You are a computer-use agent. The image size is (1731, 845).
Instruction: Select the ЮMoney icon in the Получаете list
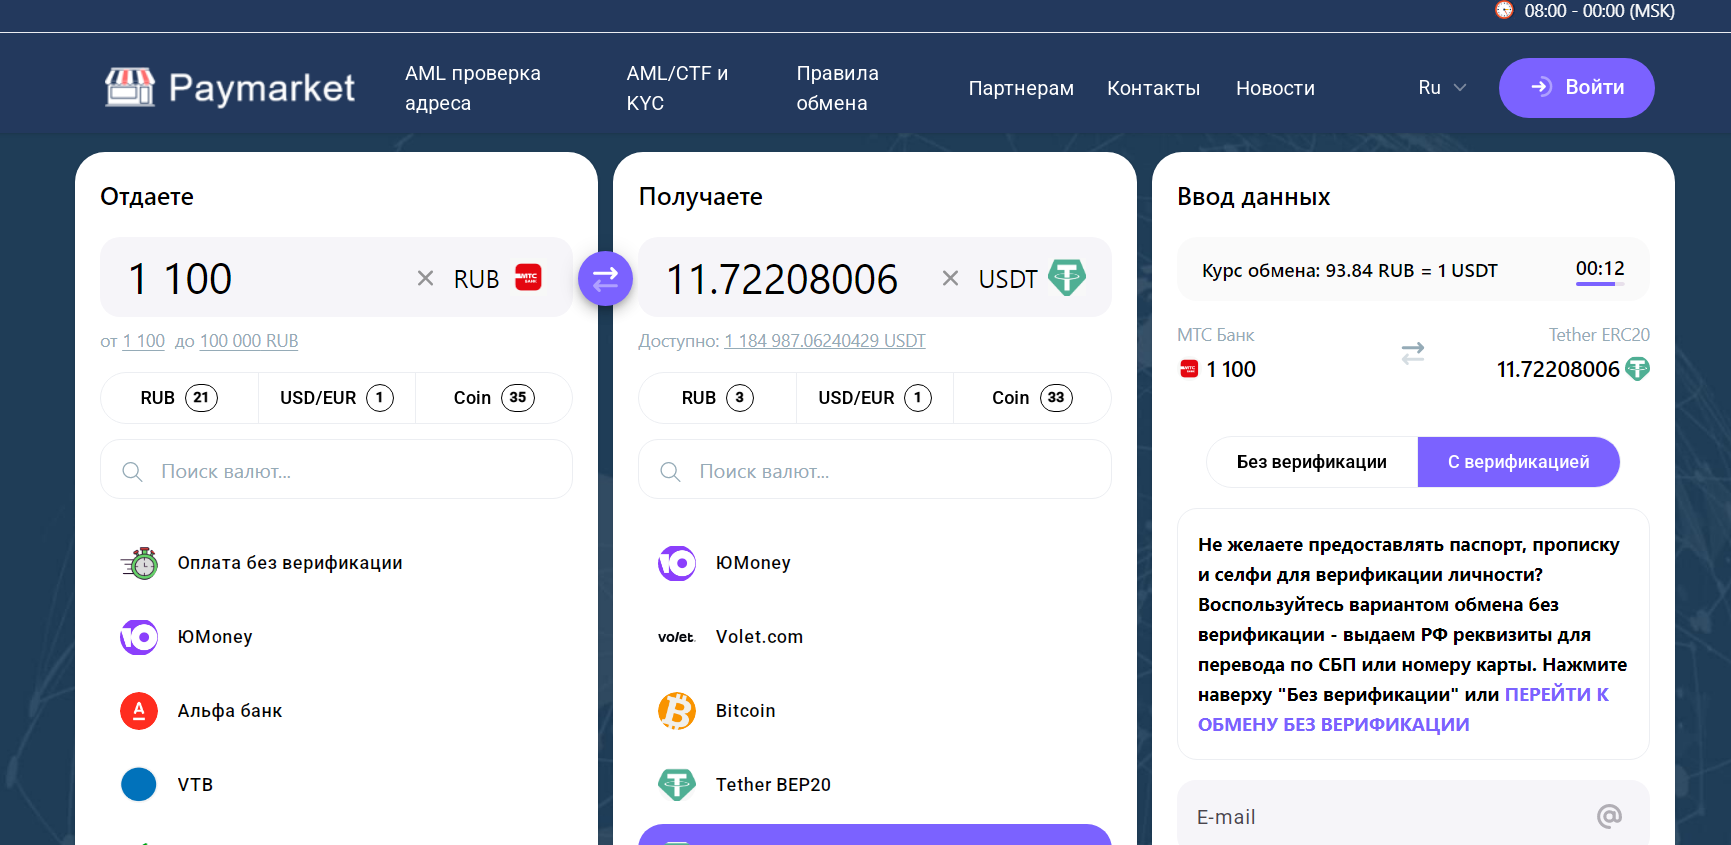677,563
